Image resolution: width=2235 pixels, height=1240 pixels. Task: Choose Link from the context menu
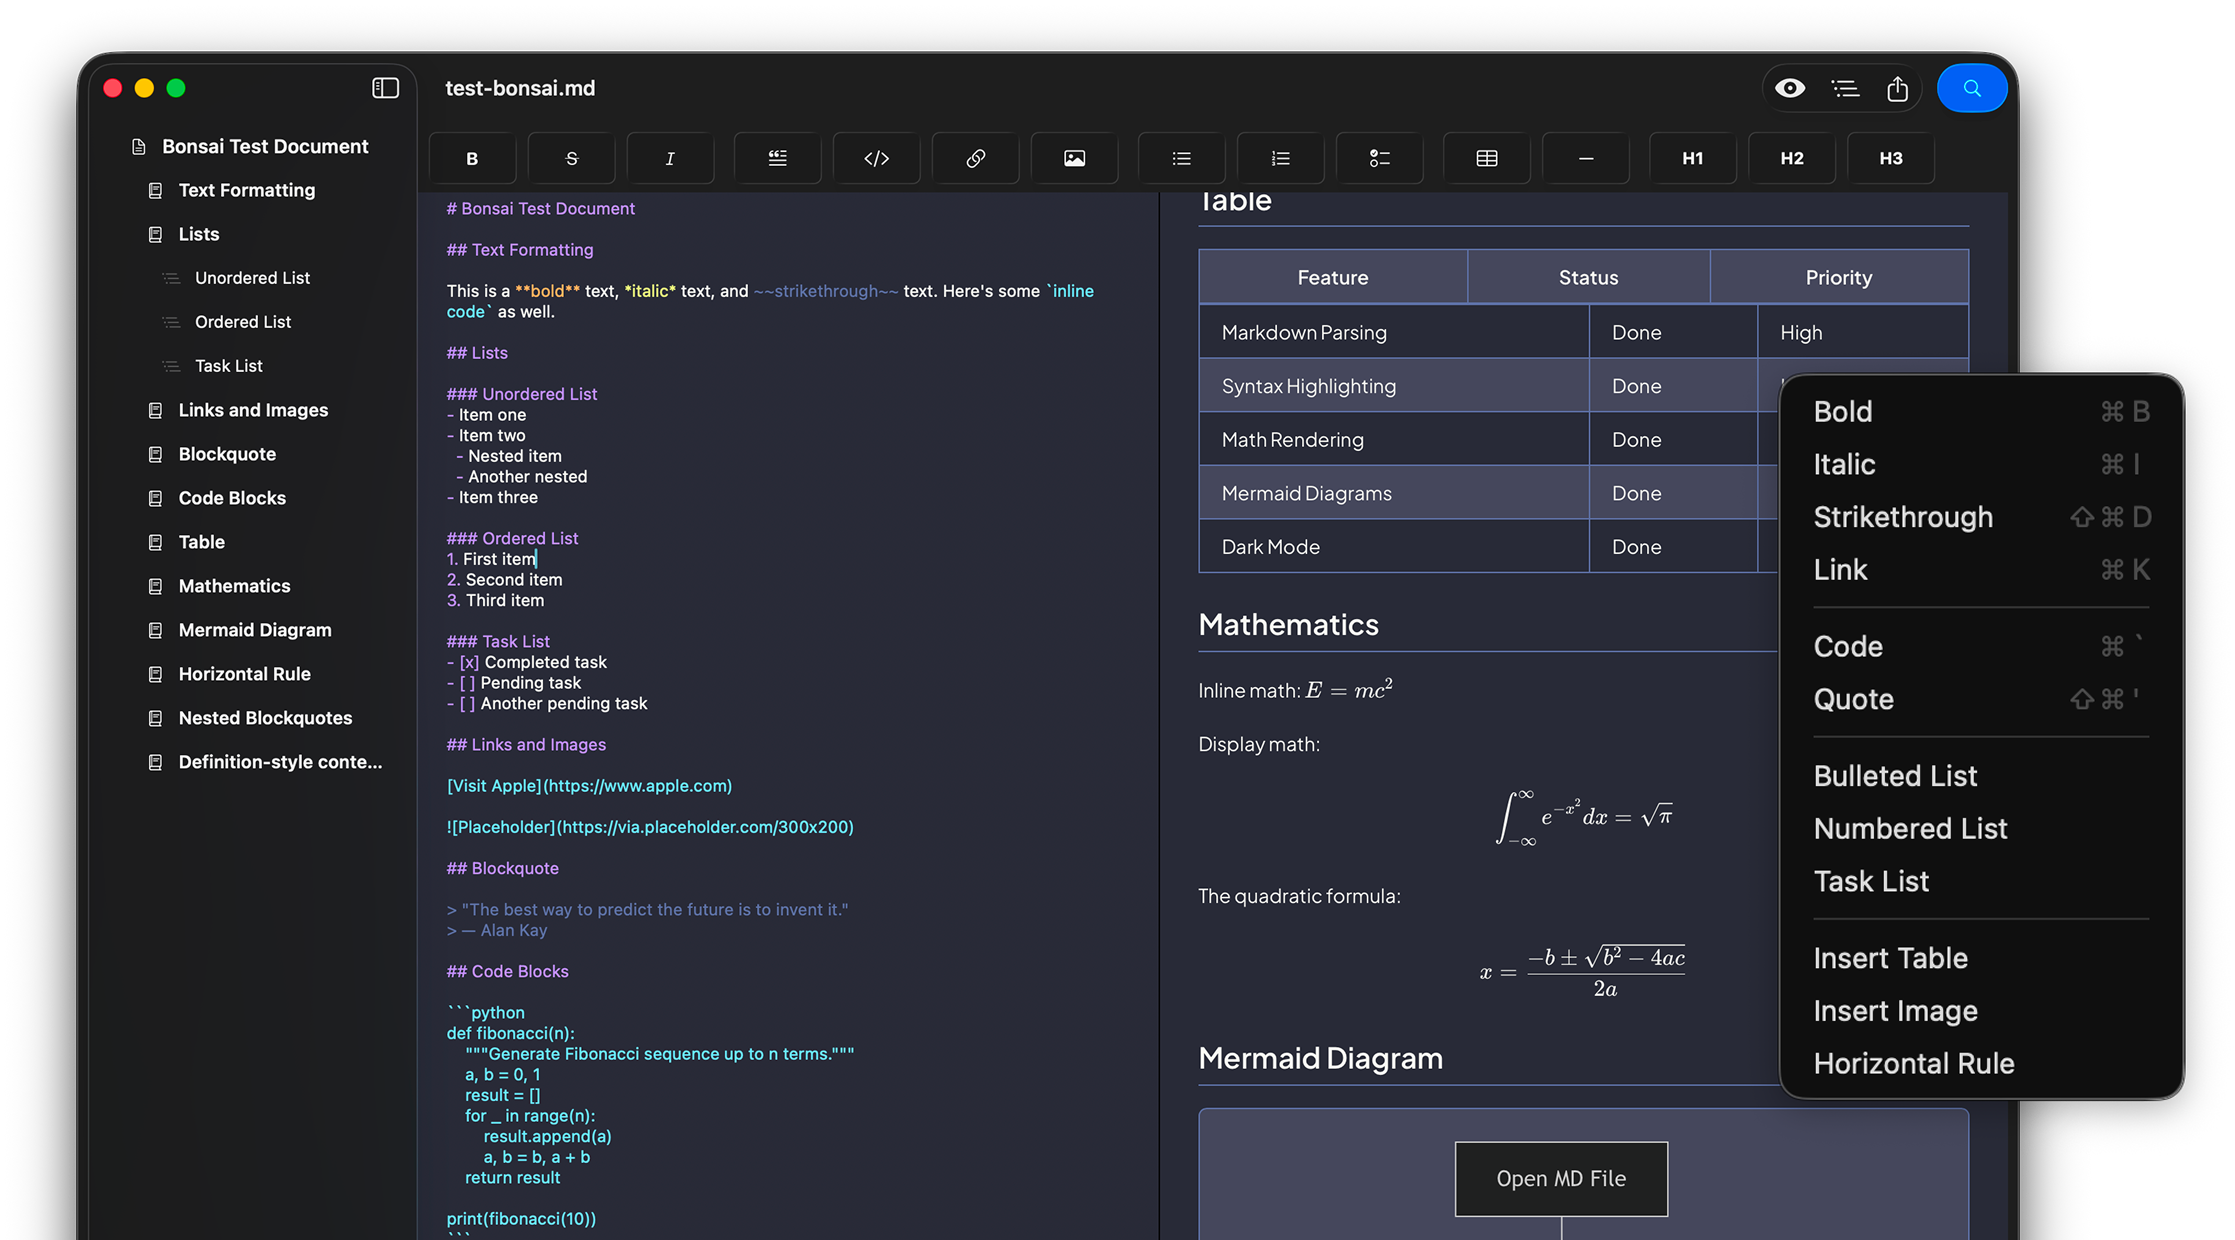(x=1981, y=570)
